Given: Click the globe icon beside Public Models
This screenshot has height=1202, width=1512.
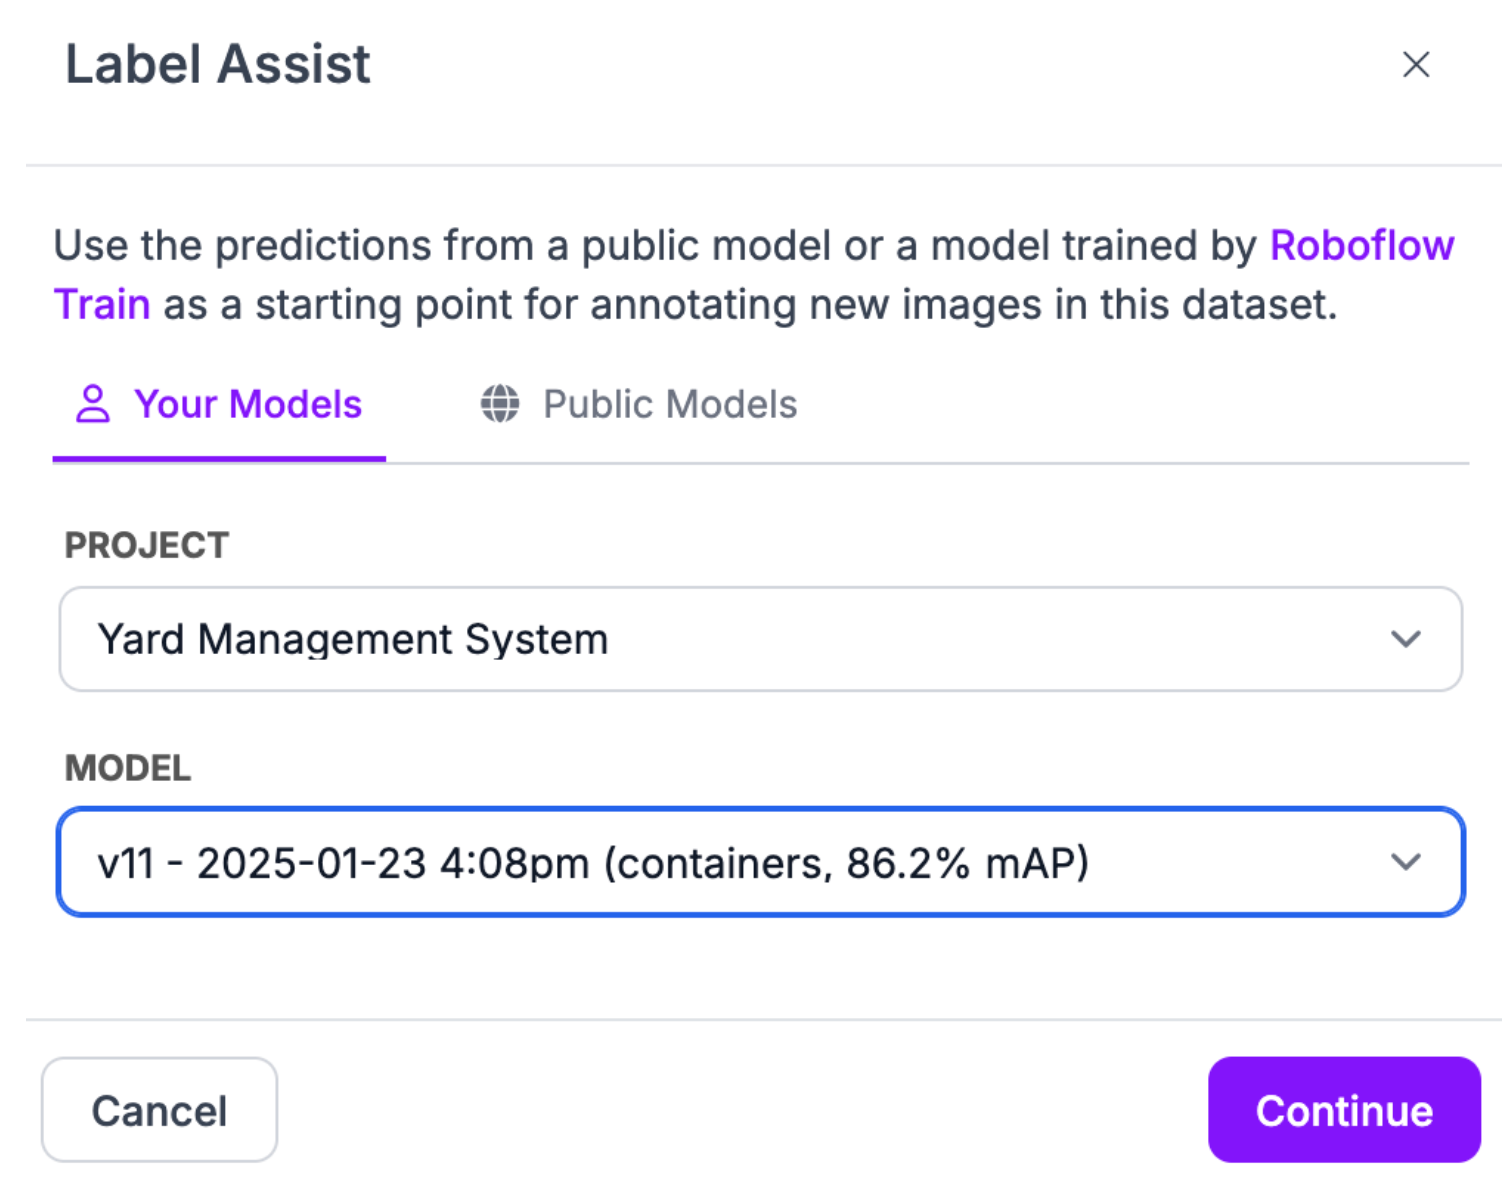Looking at the screenshot, I should [500, 404].
